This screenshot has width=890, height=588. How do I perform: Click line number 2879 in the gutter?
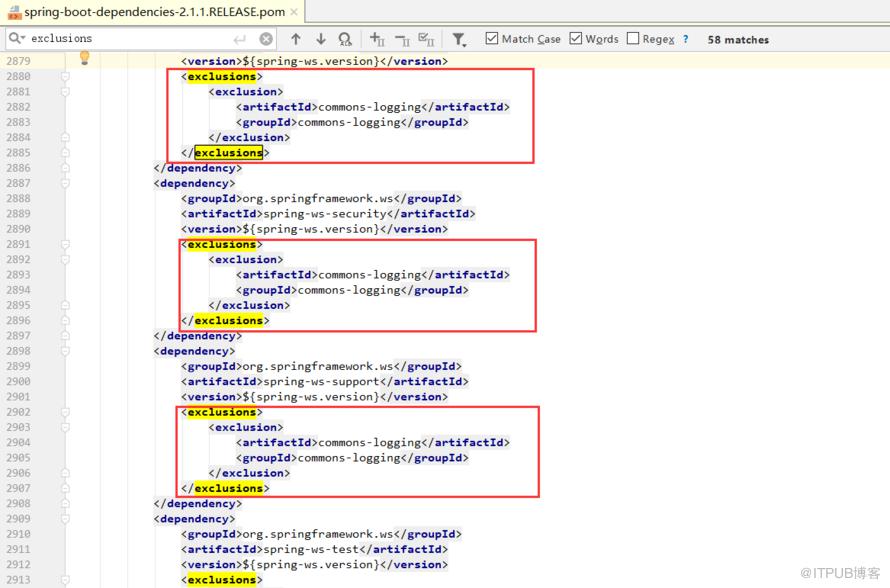point(19,61)
